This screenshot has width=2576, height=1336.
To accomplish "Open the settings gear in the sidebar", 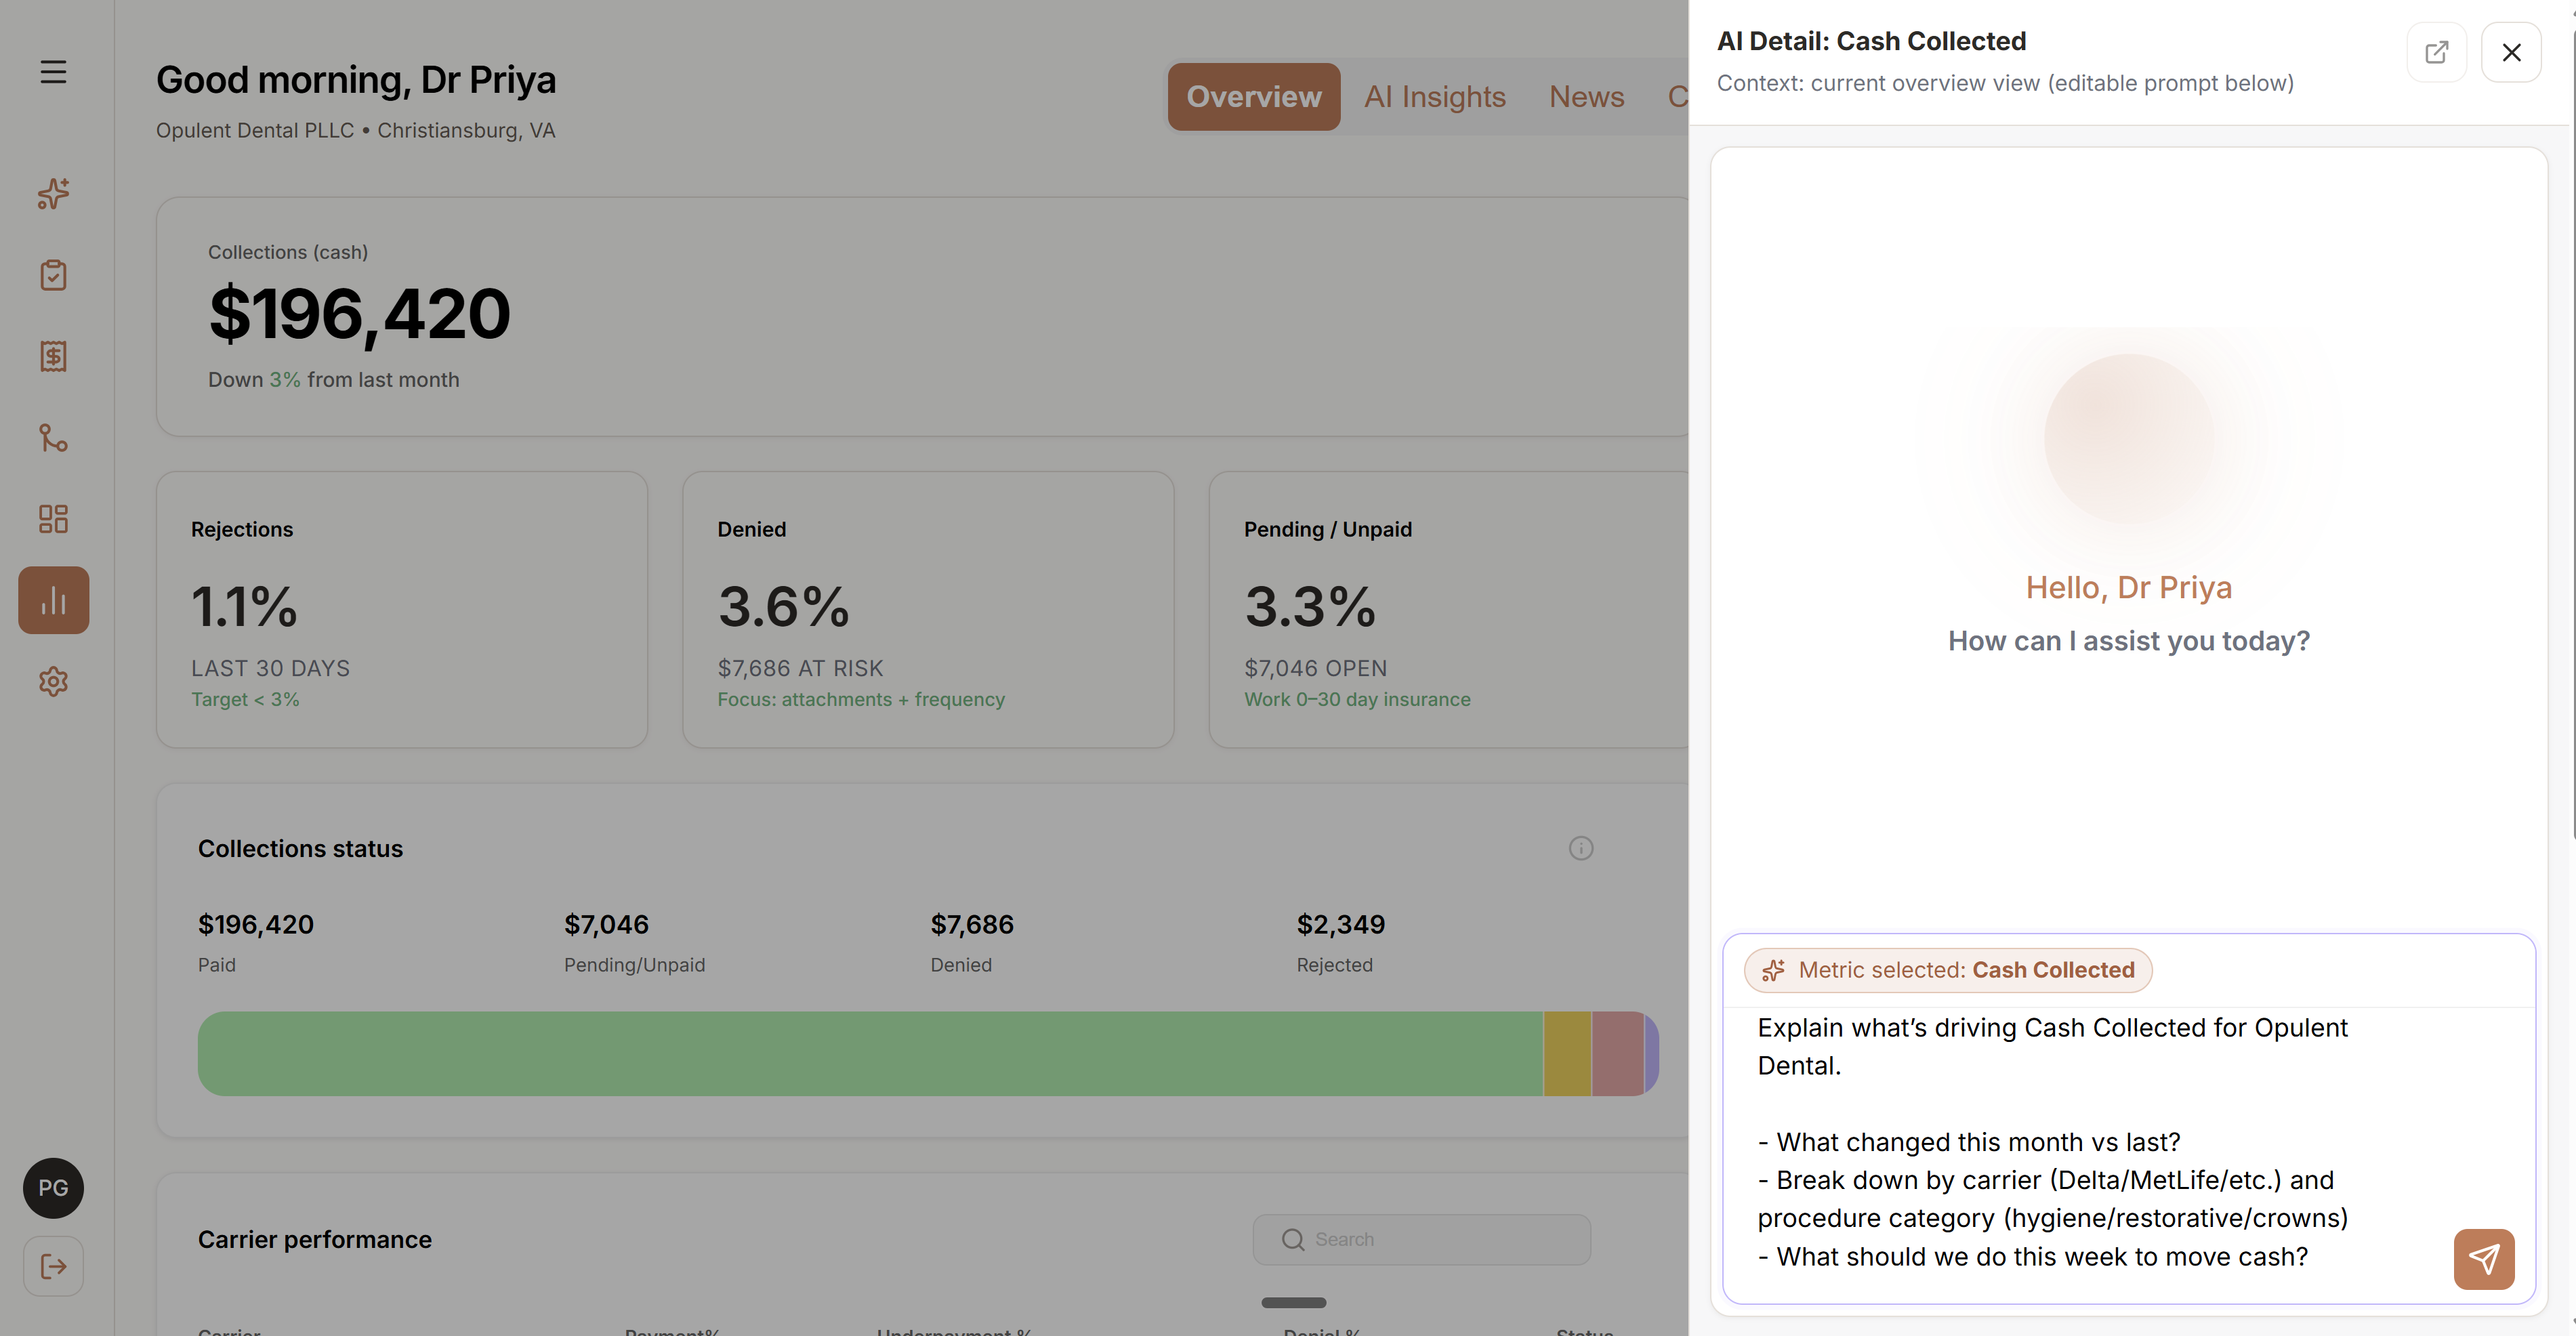I will point(53,682).
